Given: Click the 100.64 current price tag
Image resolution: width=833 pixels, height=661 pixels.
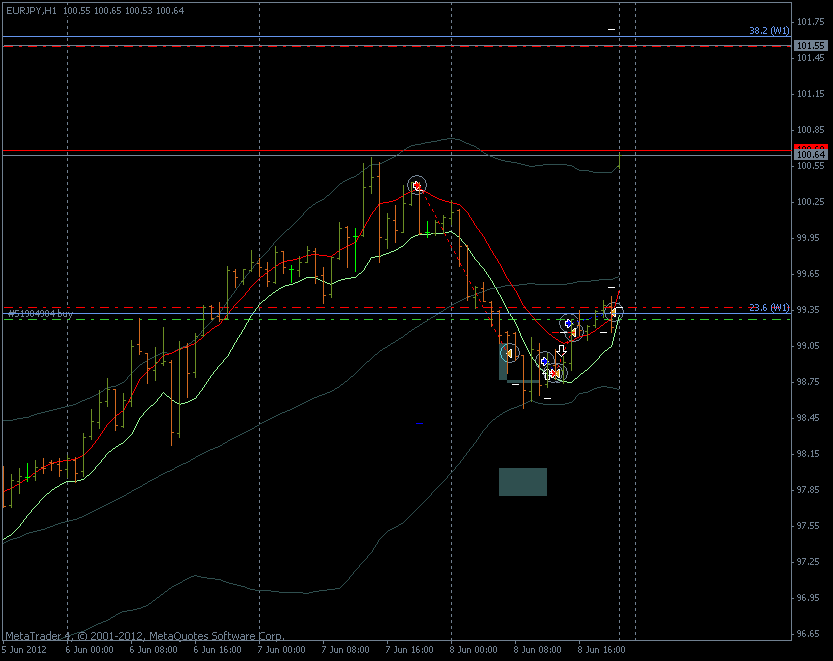Looking at the screenshot, I should pos(811,155).
